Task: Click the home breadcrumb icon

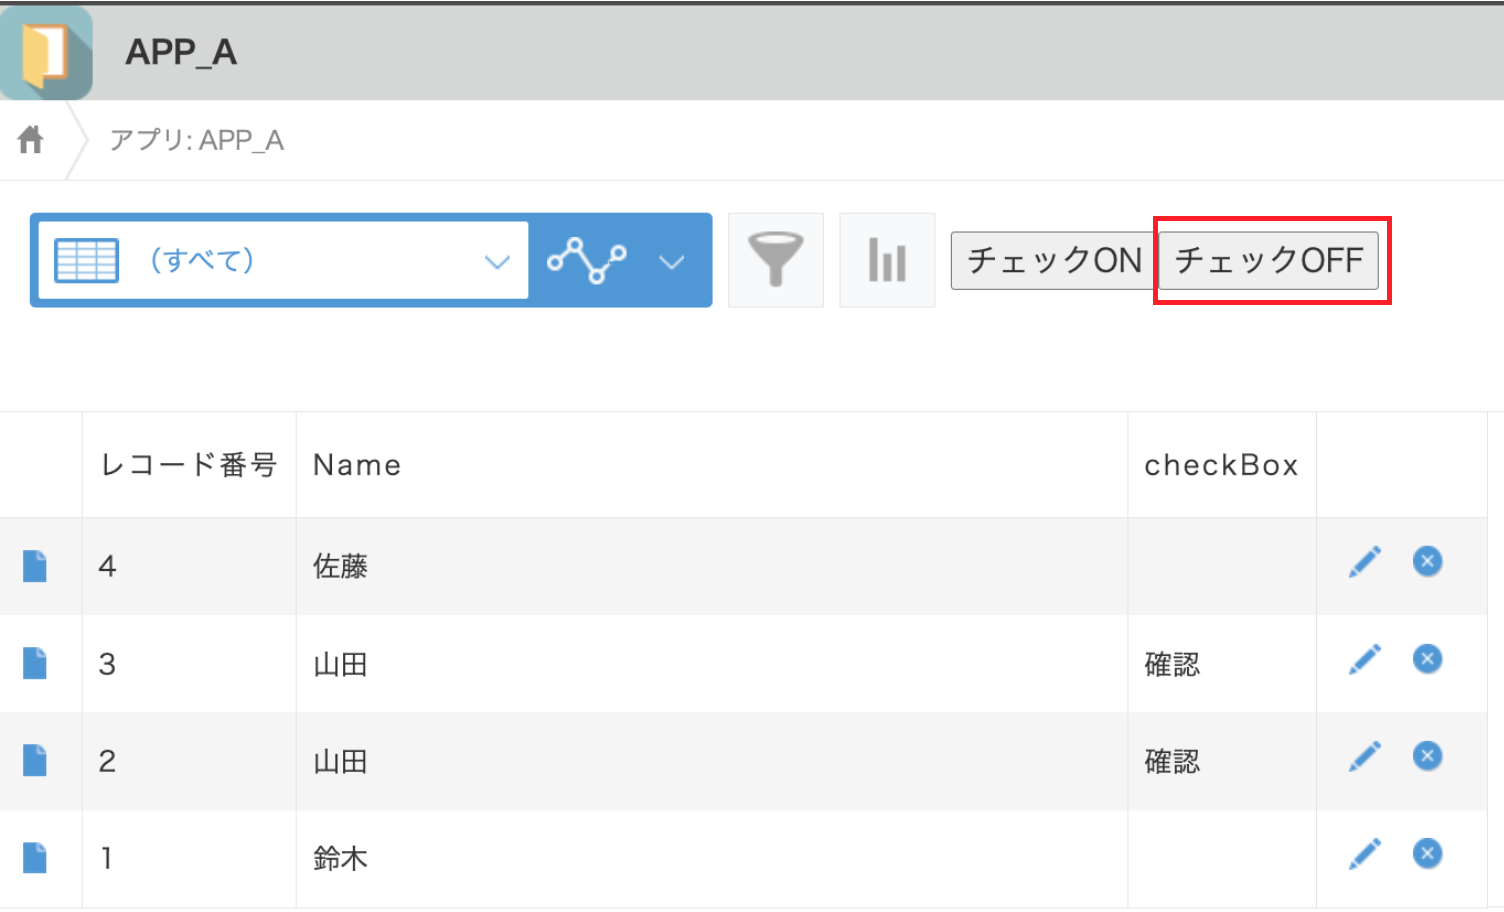Action: [x=30, y=139]
